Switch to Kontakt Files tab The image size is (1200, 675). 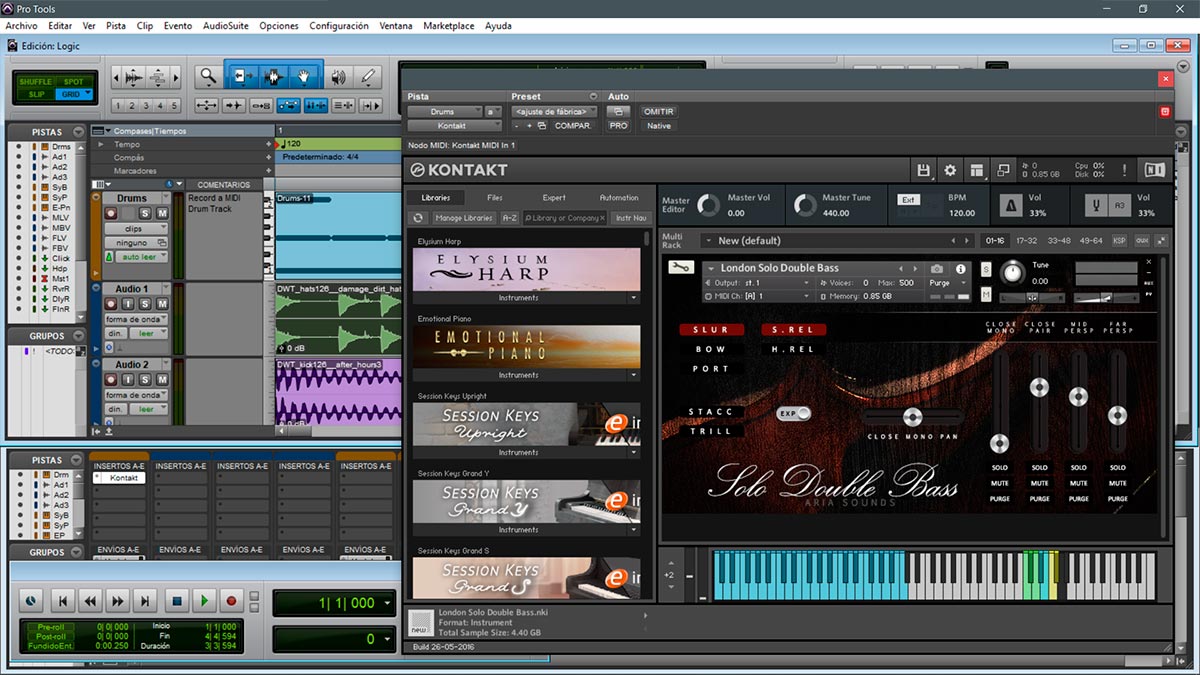(495, 197)
